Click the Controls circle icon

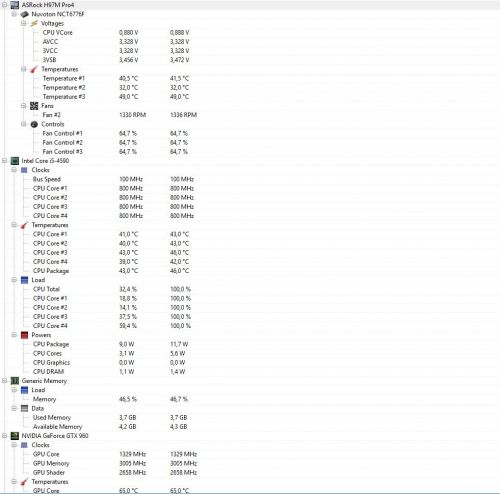tap(34, 124)
